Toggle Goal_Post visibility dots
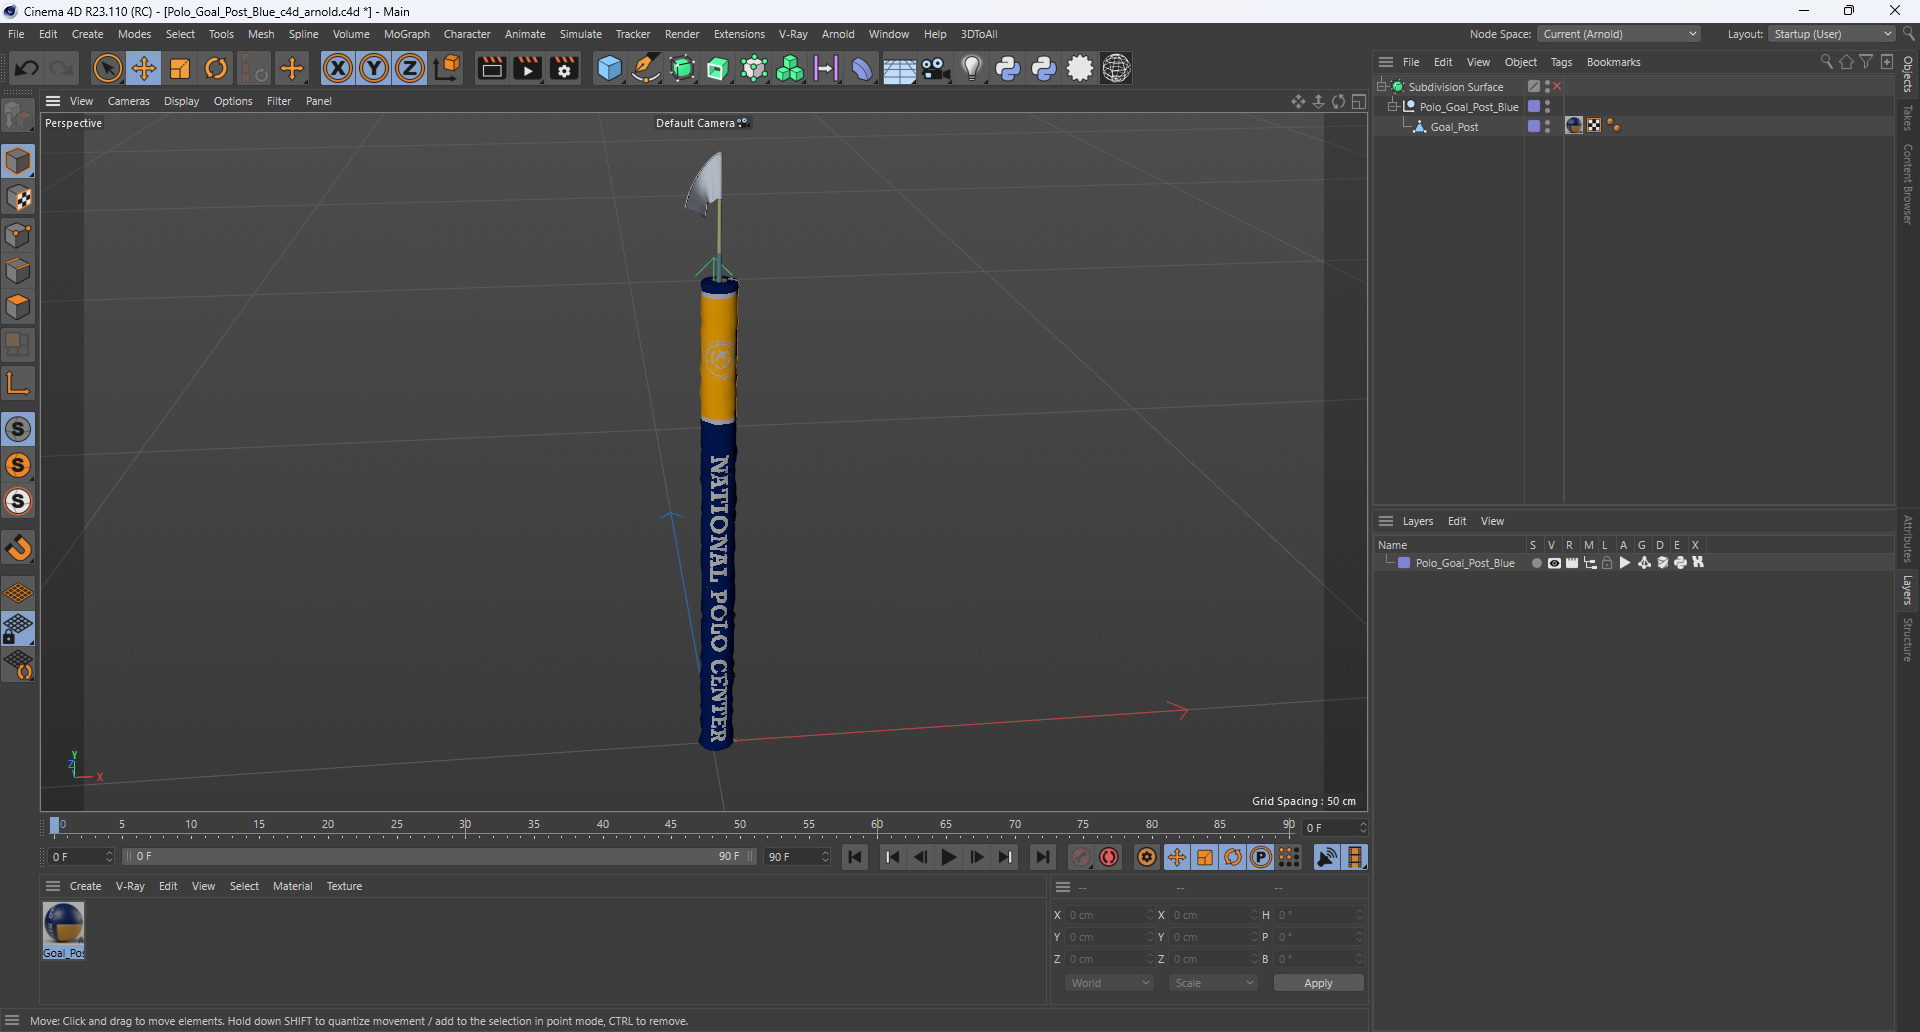 [x=1547, y=126]
